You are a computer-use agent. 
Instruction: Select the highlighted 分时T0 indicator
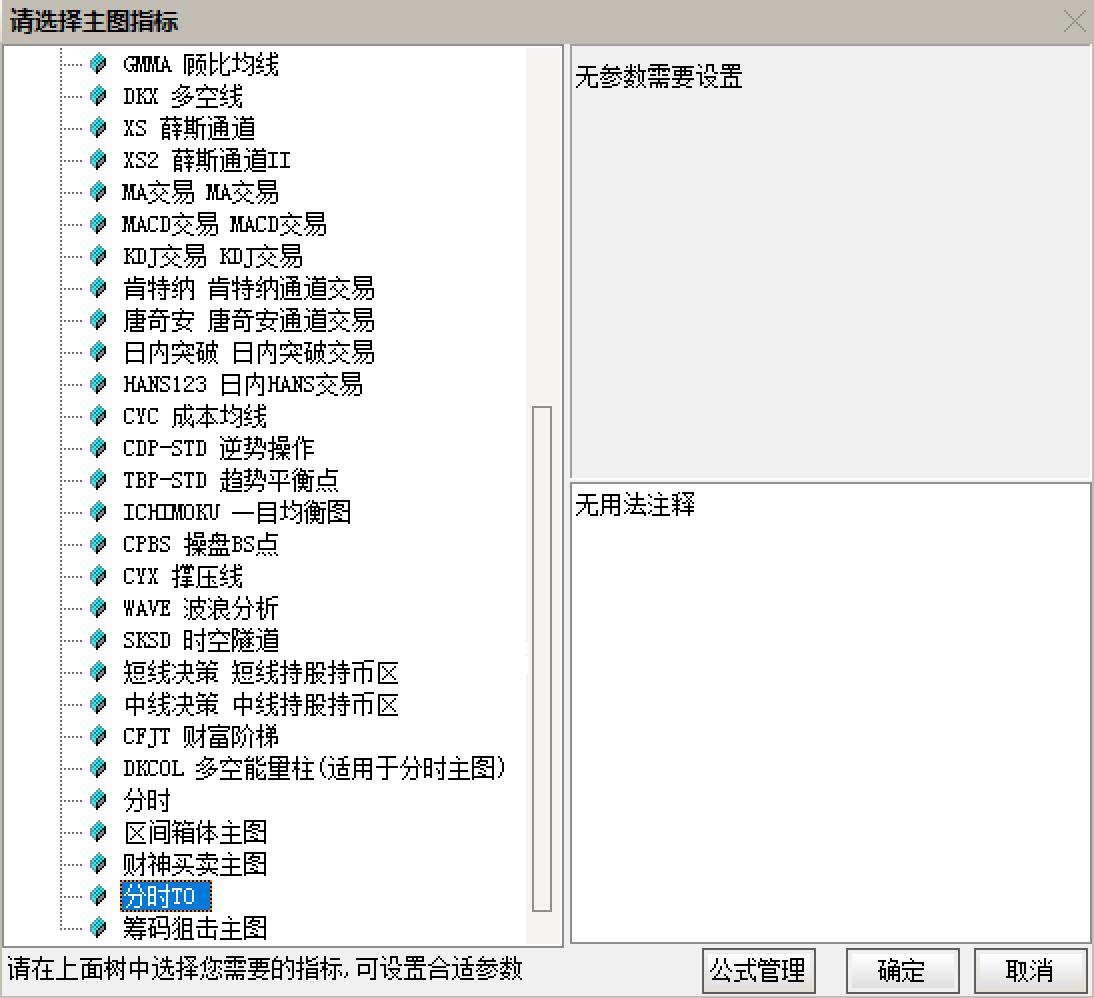pos(163,896)
